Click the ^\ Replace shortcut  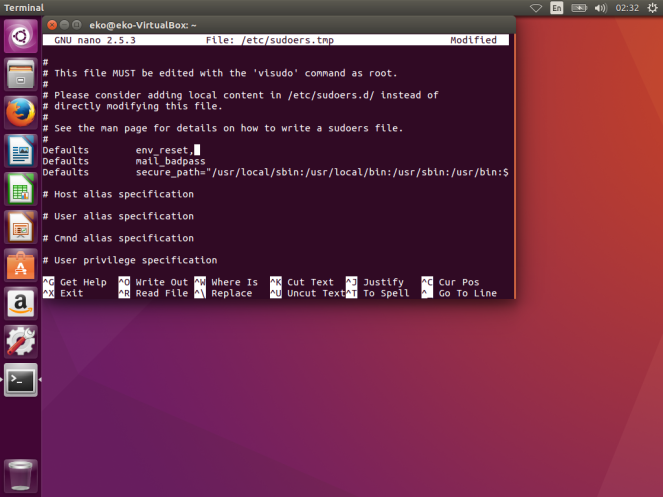223,293
